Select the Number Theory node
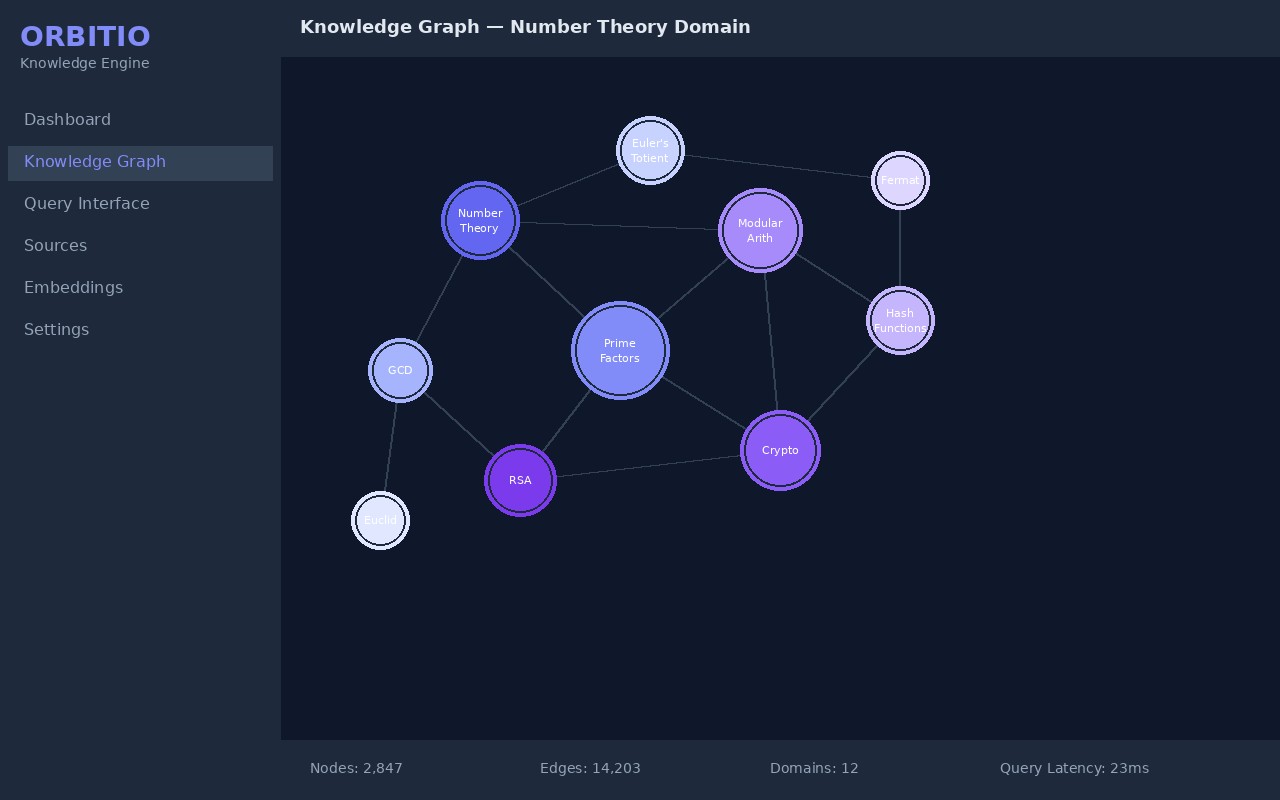The image size is (1280, 800). point(480,220)
